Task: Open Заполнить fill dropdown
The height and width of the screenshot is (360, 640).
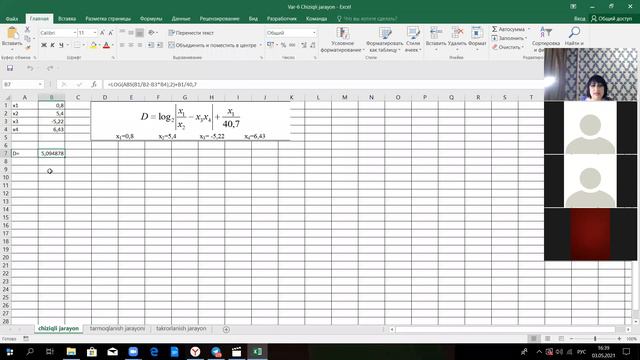Action: [x=509, y=38]
